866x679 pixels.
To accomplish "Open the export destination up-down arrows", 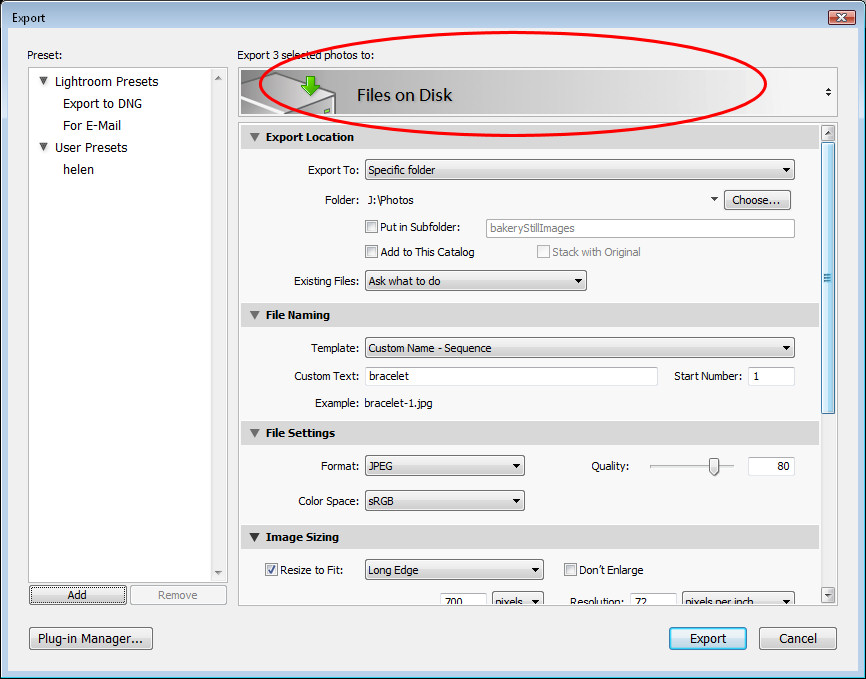I will point(828,92).
